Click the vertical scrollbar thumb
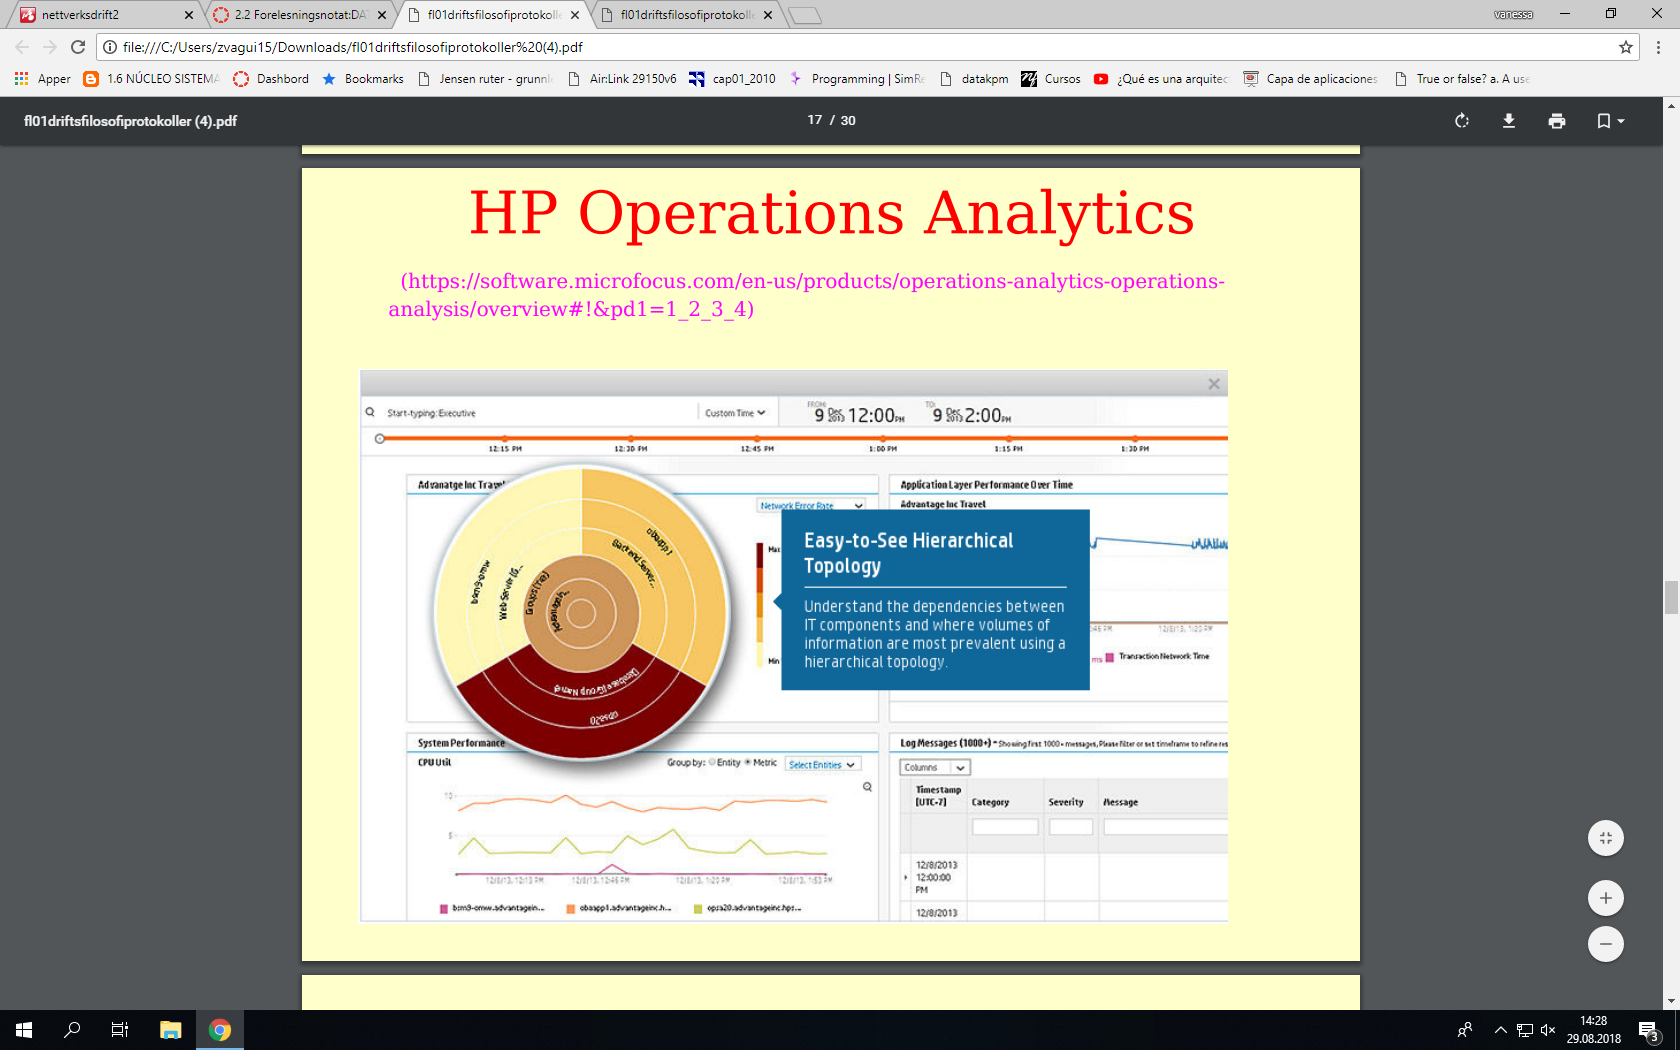The width and height of the screenshot is (1680, 1050). [1671, 597]
